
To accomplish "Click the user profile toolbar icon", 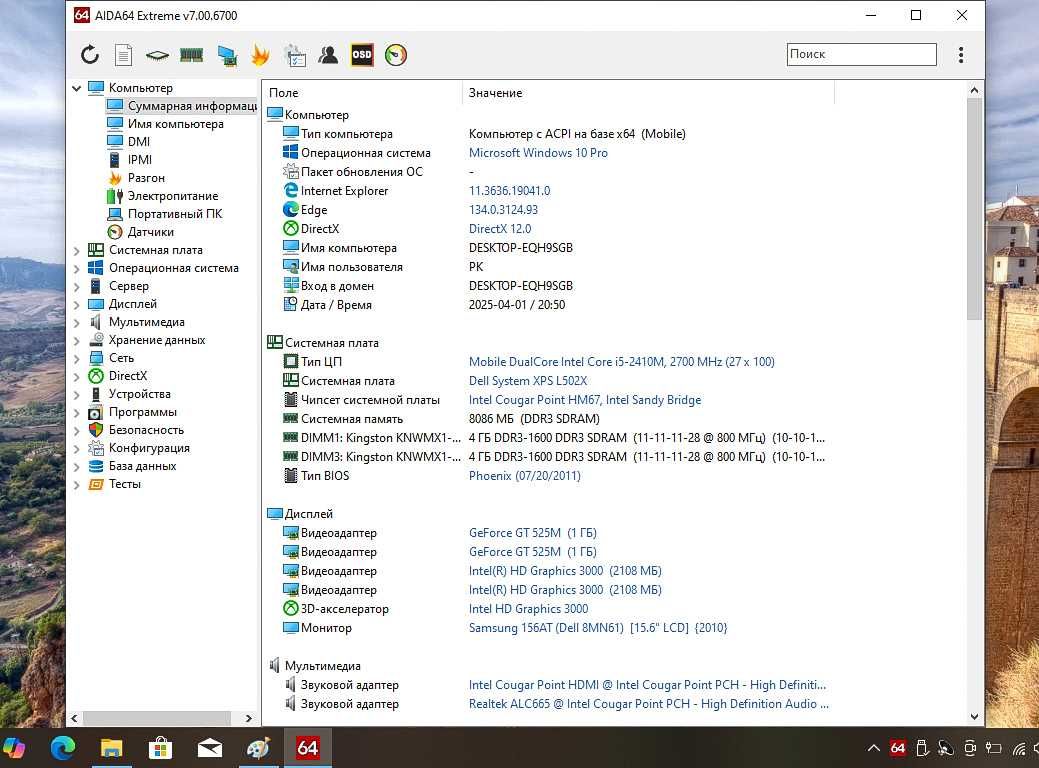I will (x=328, y=55).
